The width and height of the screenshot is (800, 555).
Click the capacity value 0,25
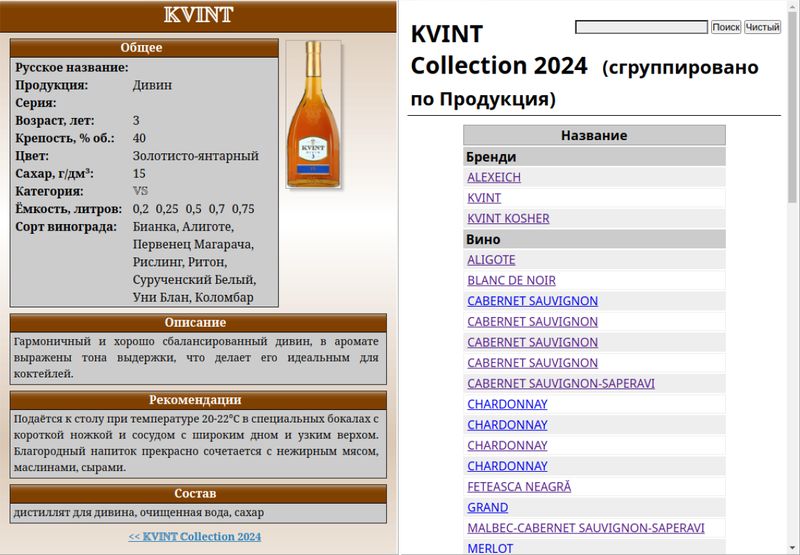pyautogui.click(x=167, y=209)
